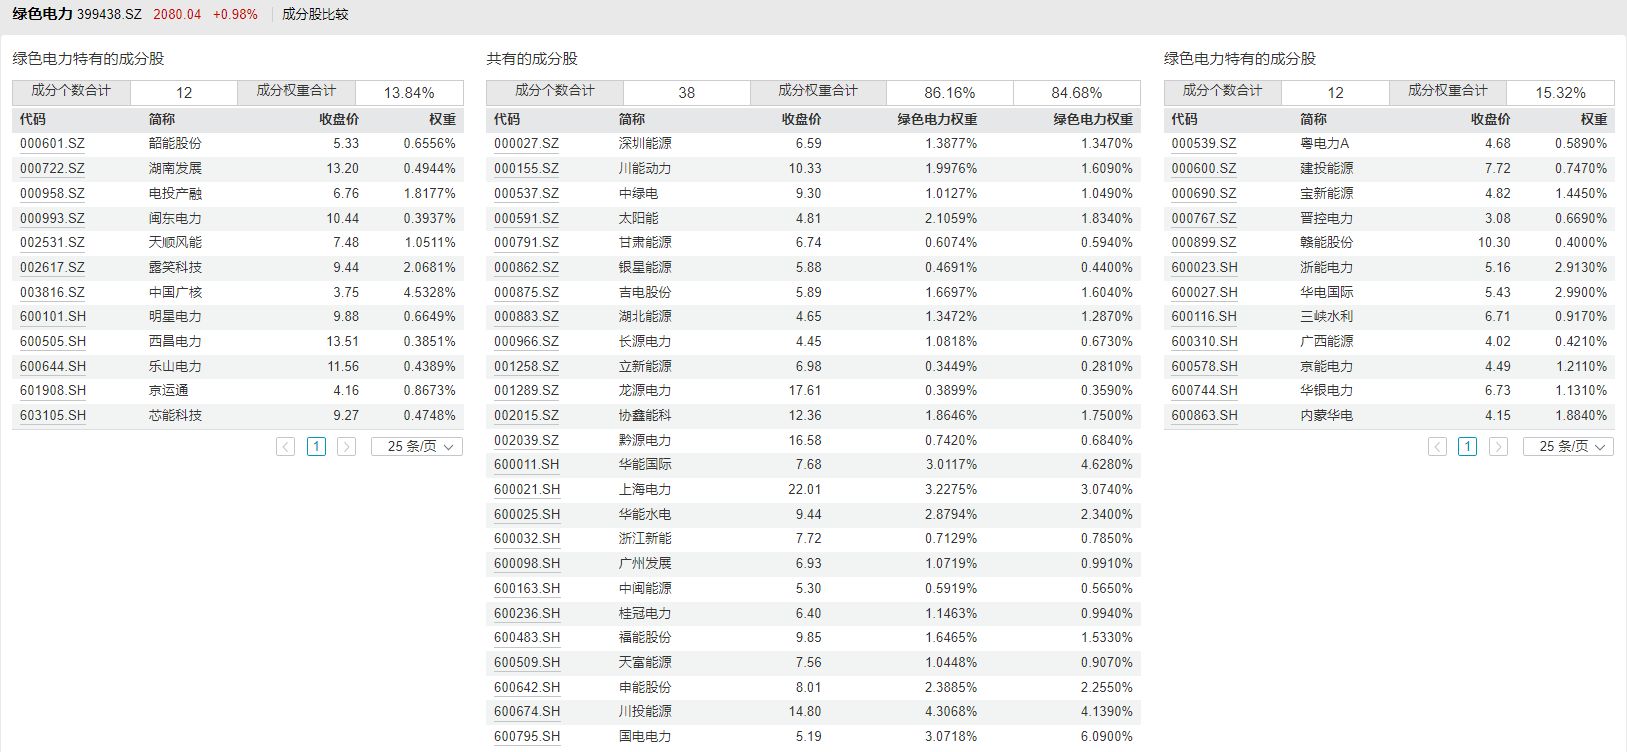Open stock code 000027.SZ 深圳能源

526,144
